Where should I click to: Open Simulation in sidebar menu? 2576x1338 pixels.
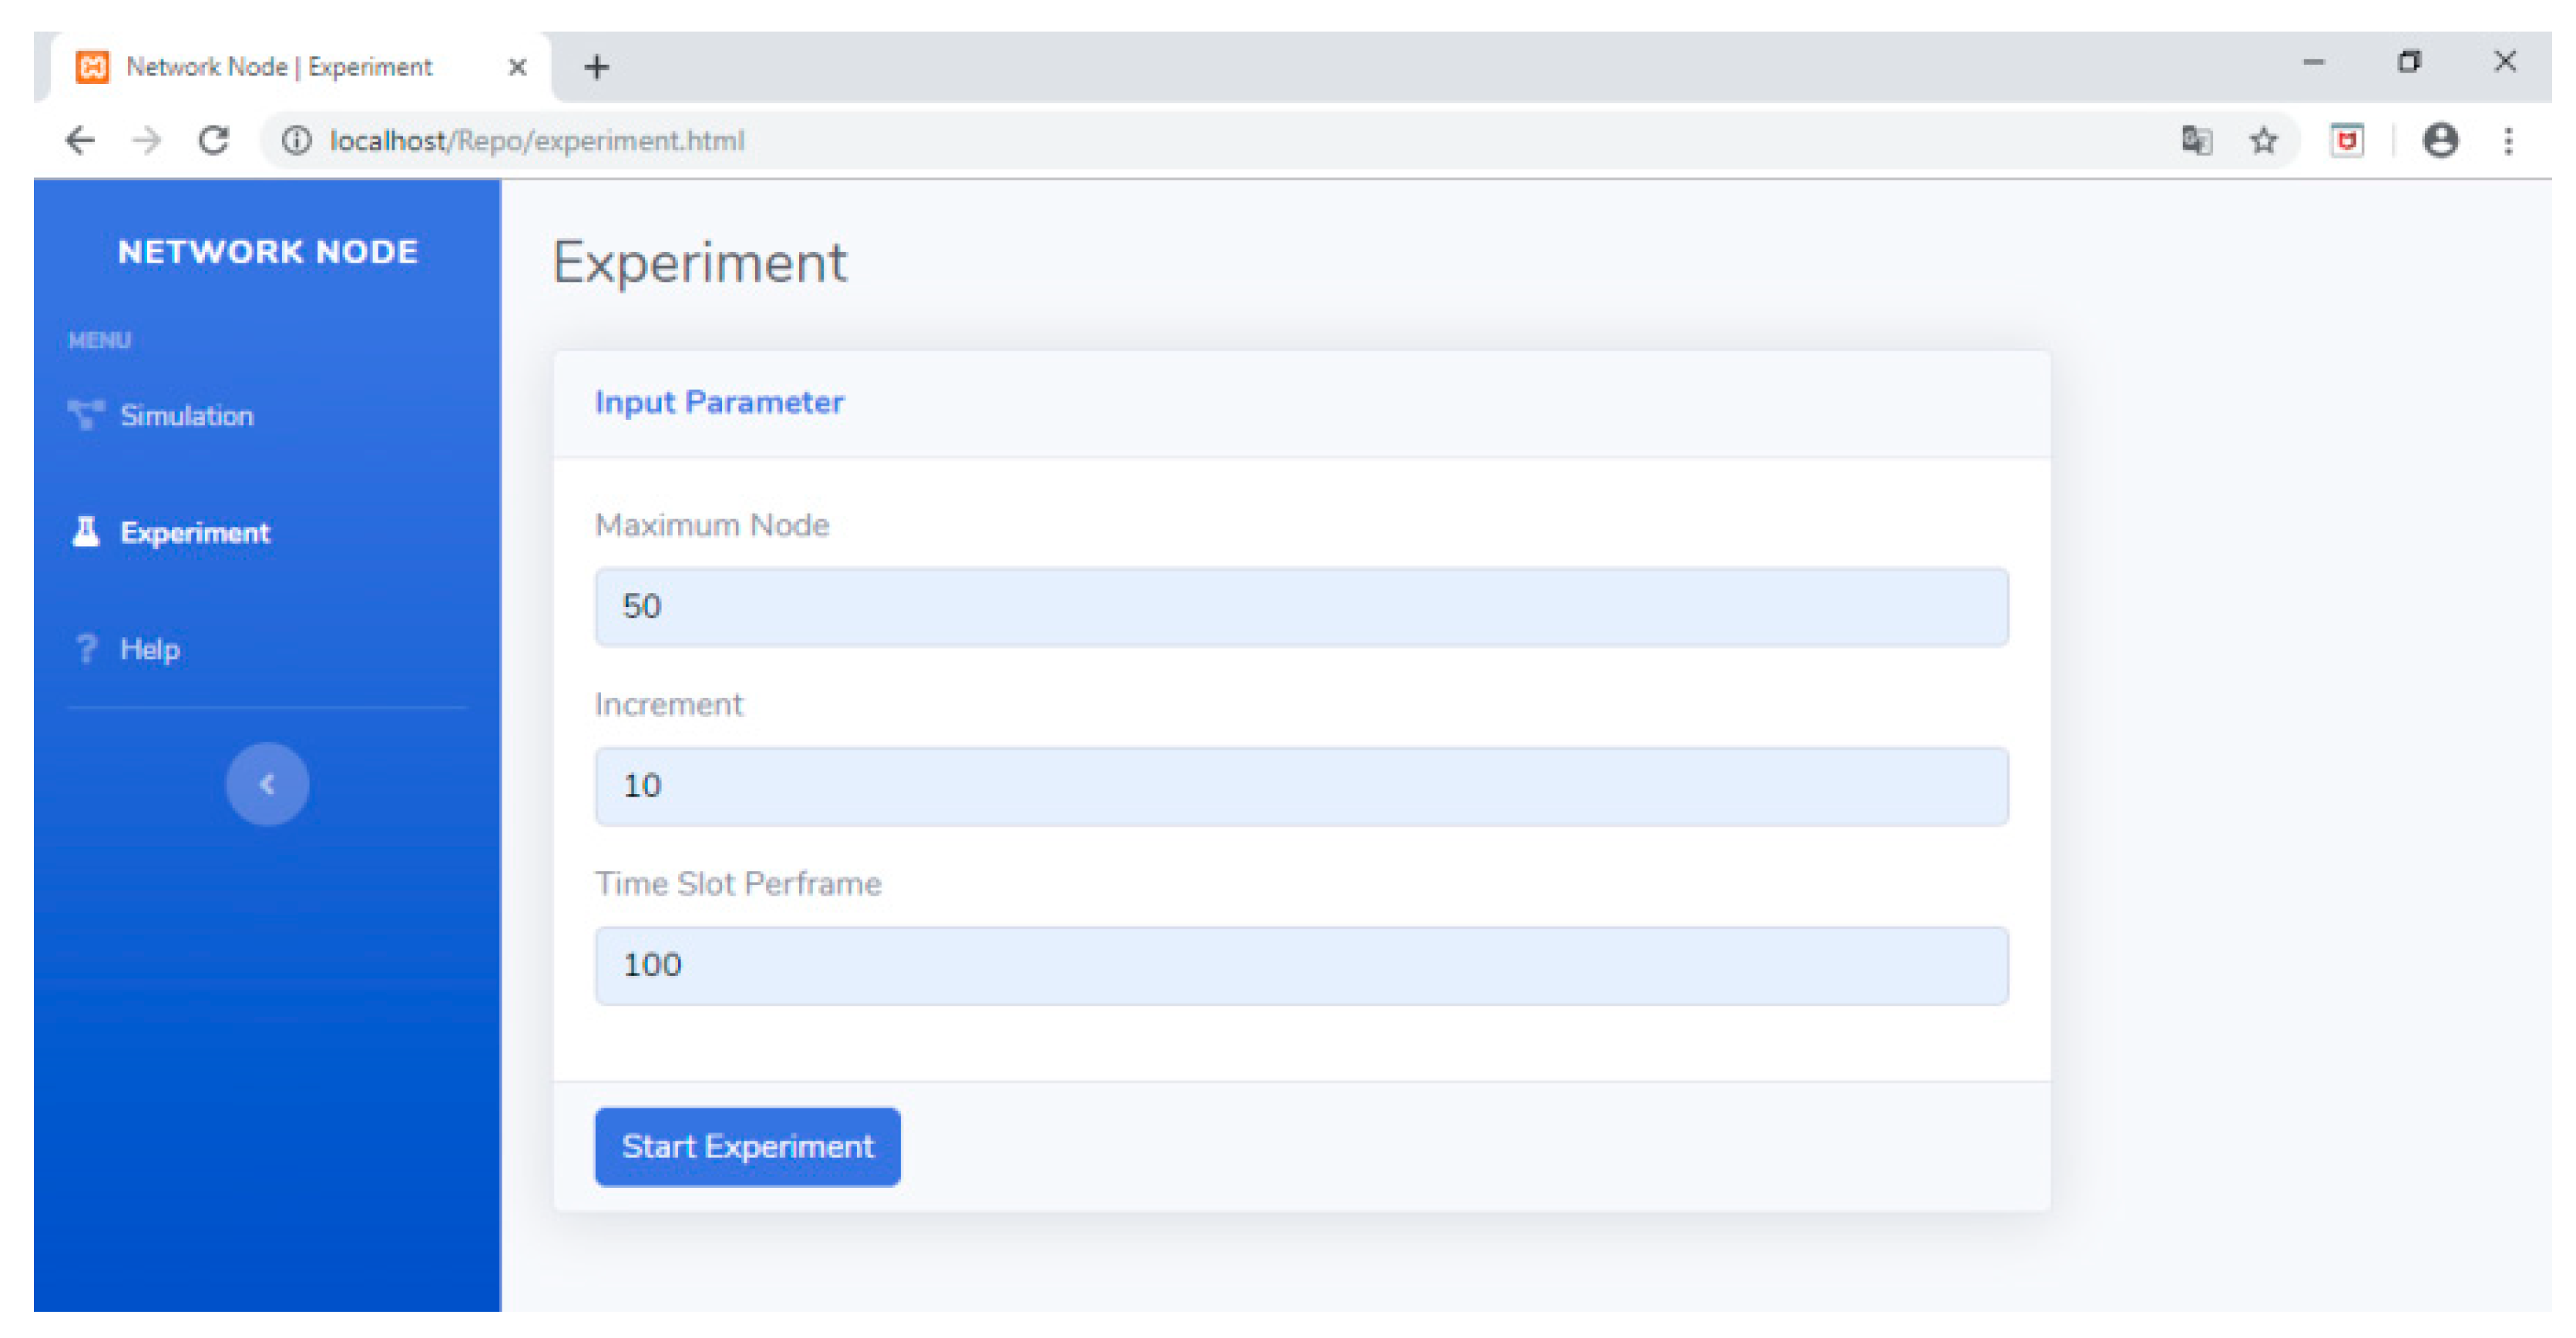(x=186, y=416)
